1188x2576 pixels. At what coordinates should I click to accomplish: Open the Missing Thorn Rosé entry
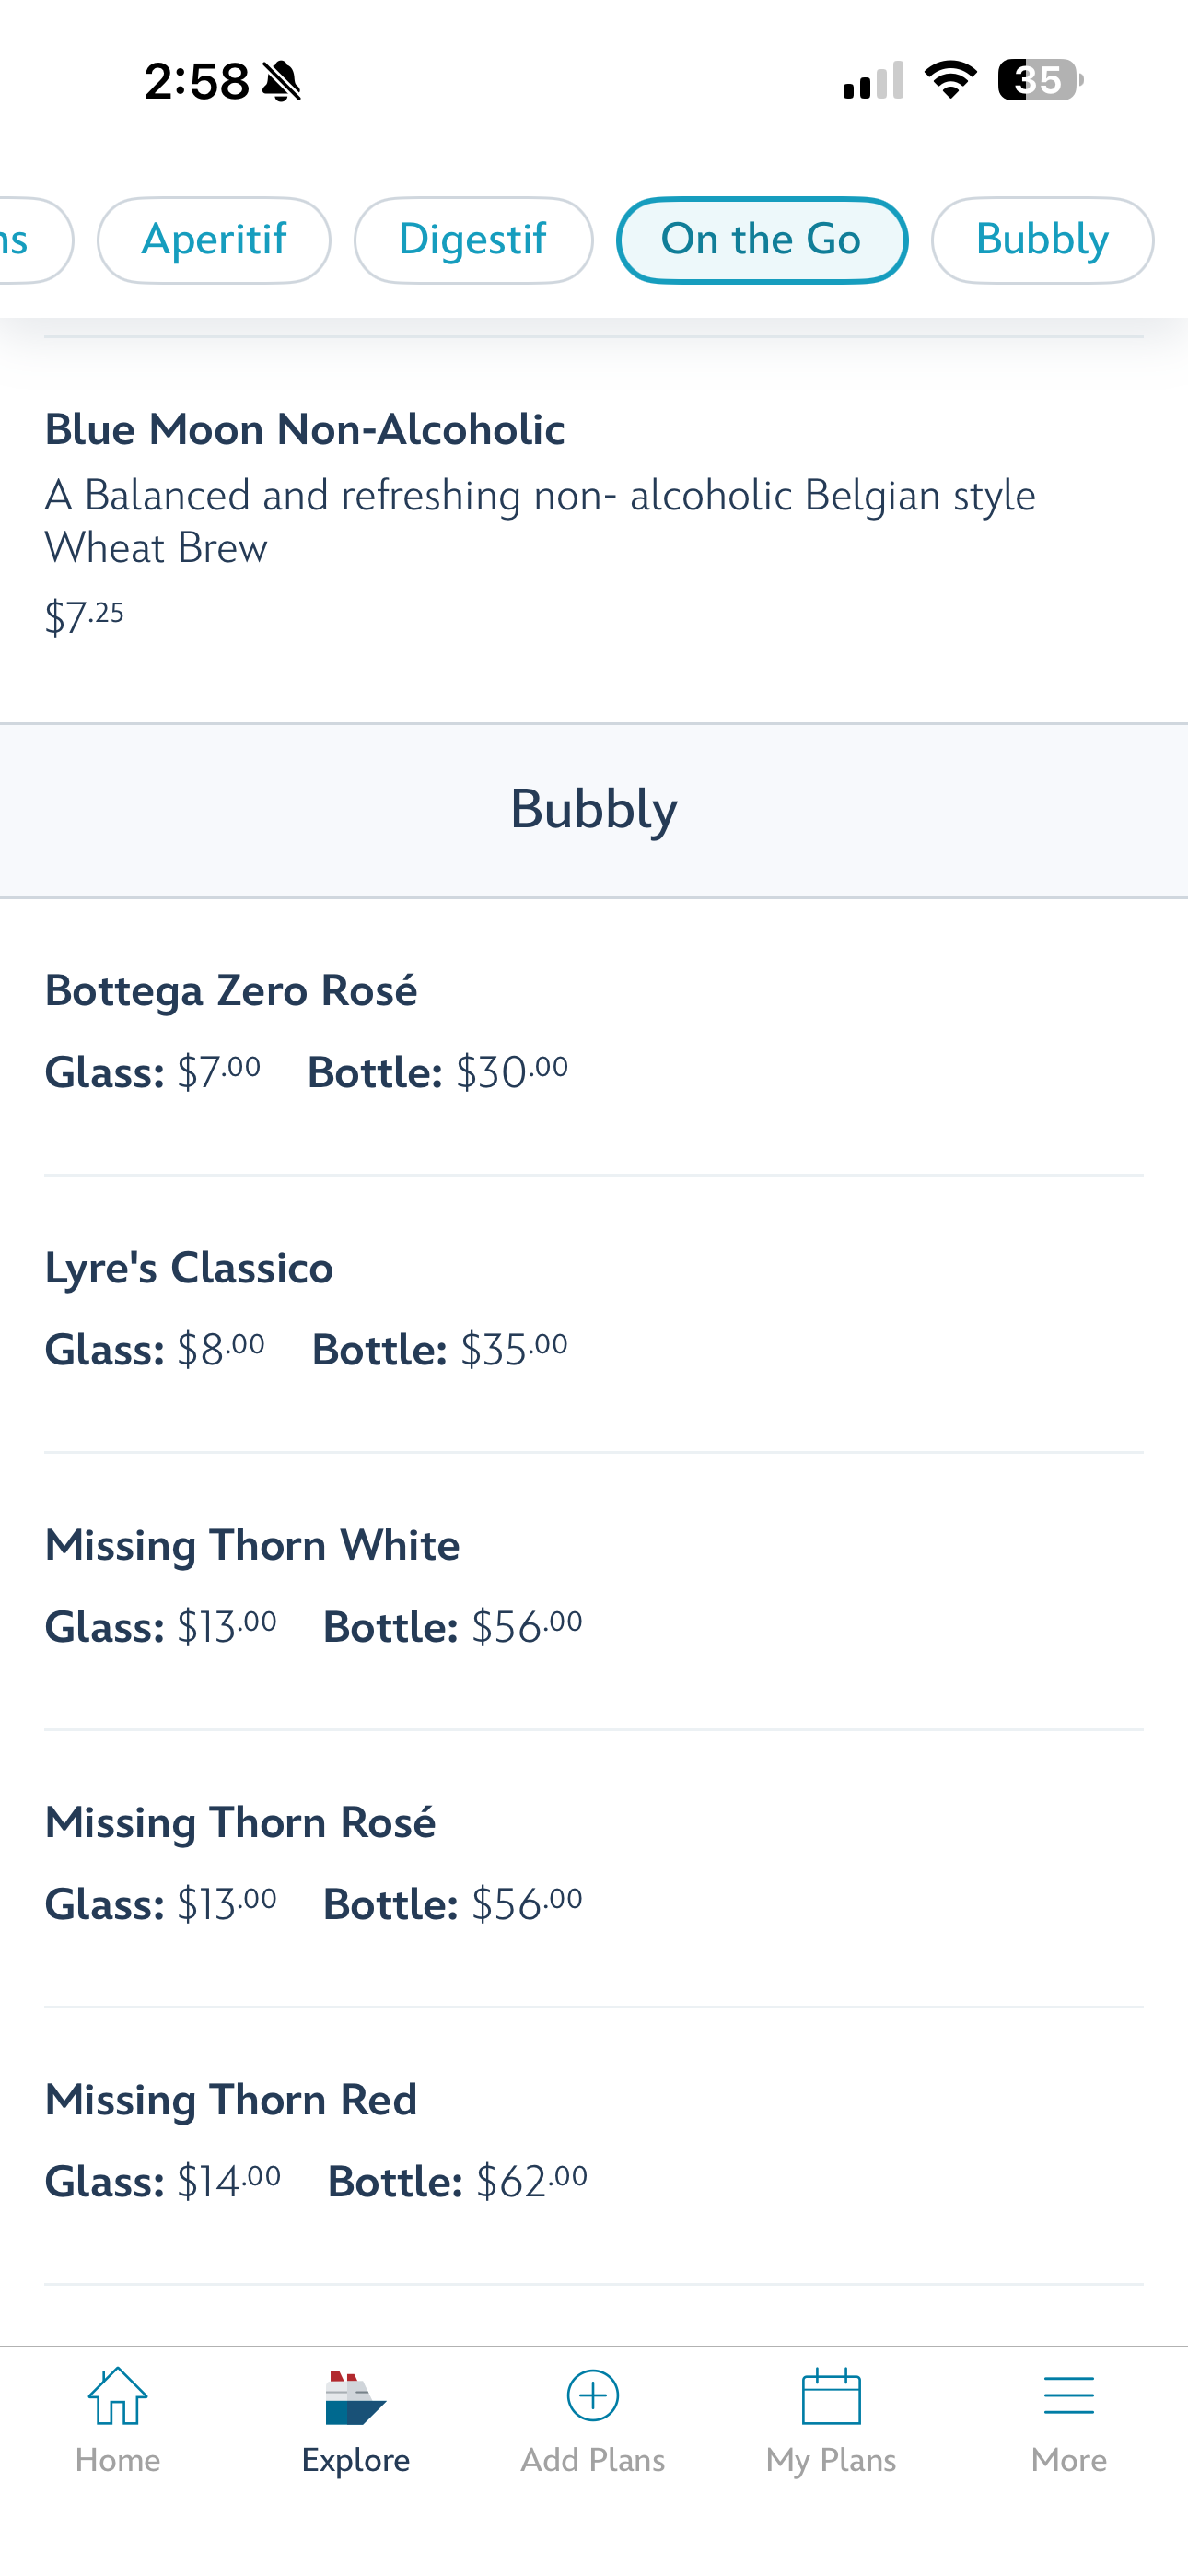pyautogui.click(x=240, y=1822)
